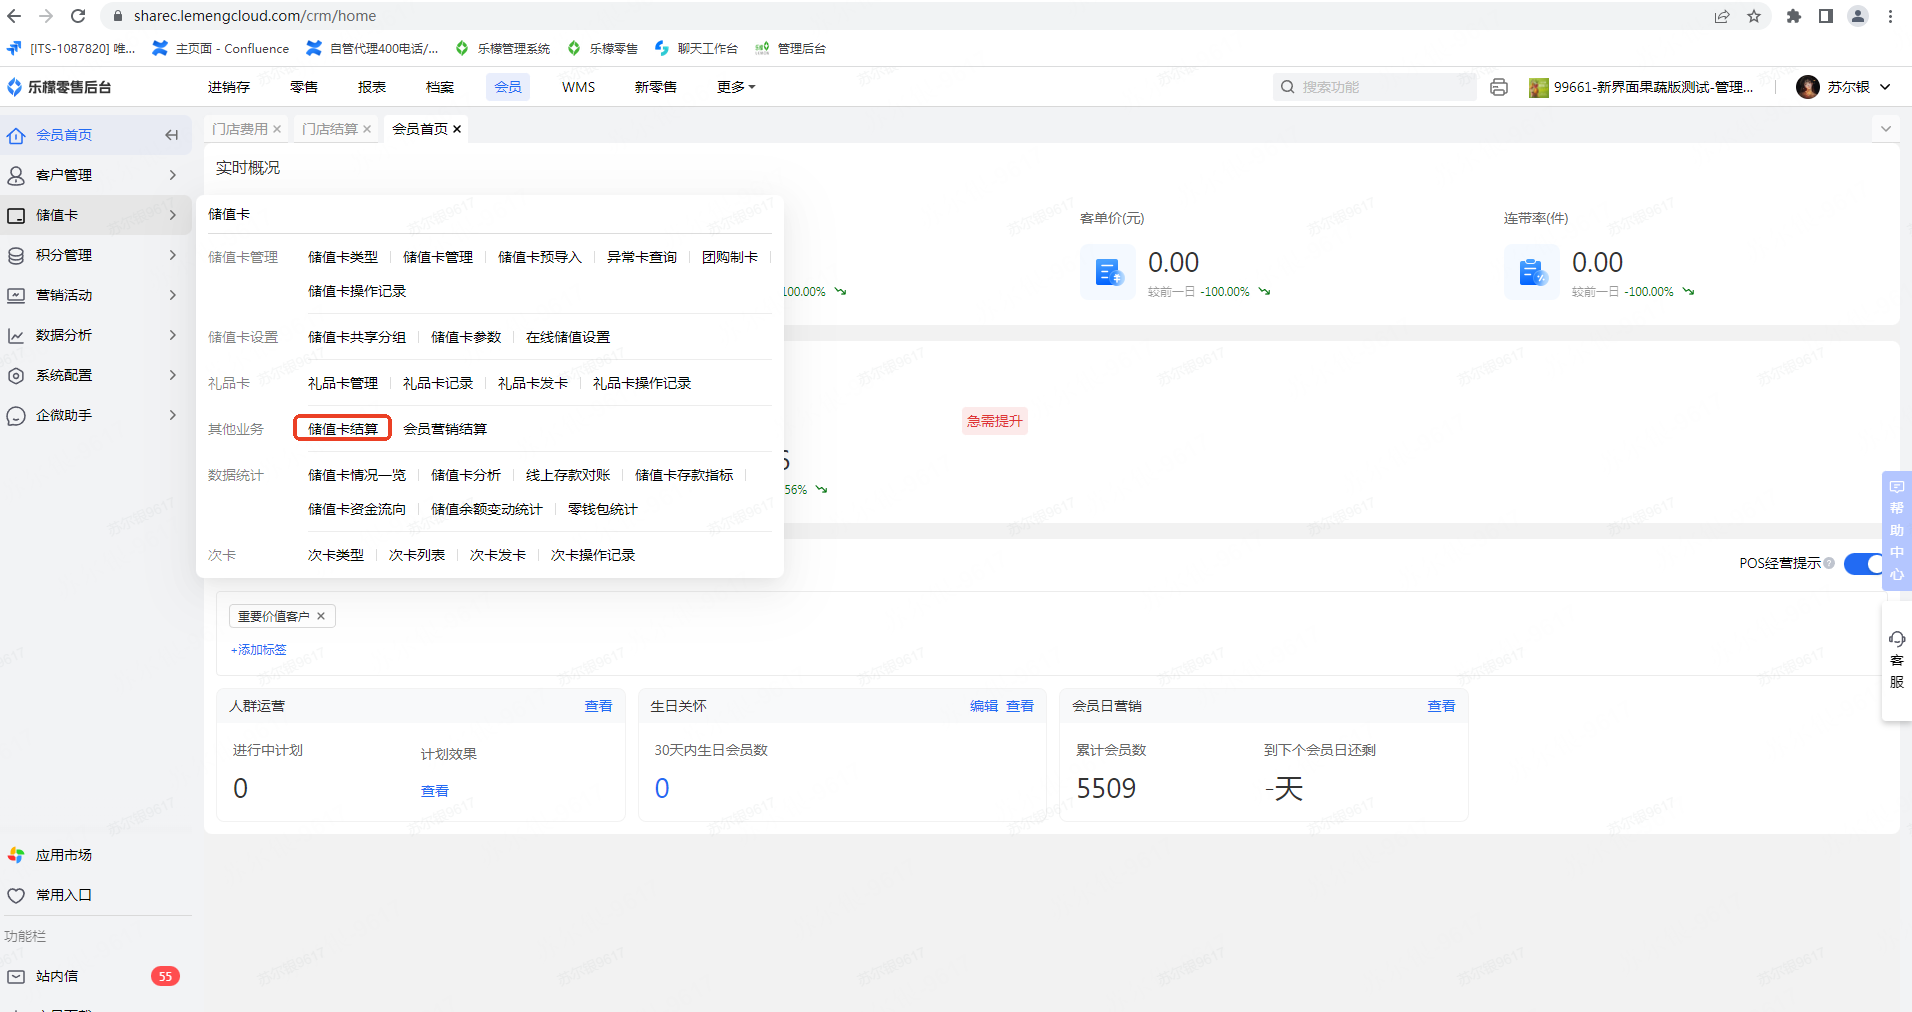Open the 乐檬管理系统 bookmark
Screen dimensions: 1912x1012
pos(502,48)
